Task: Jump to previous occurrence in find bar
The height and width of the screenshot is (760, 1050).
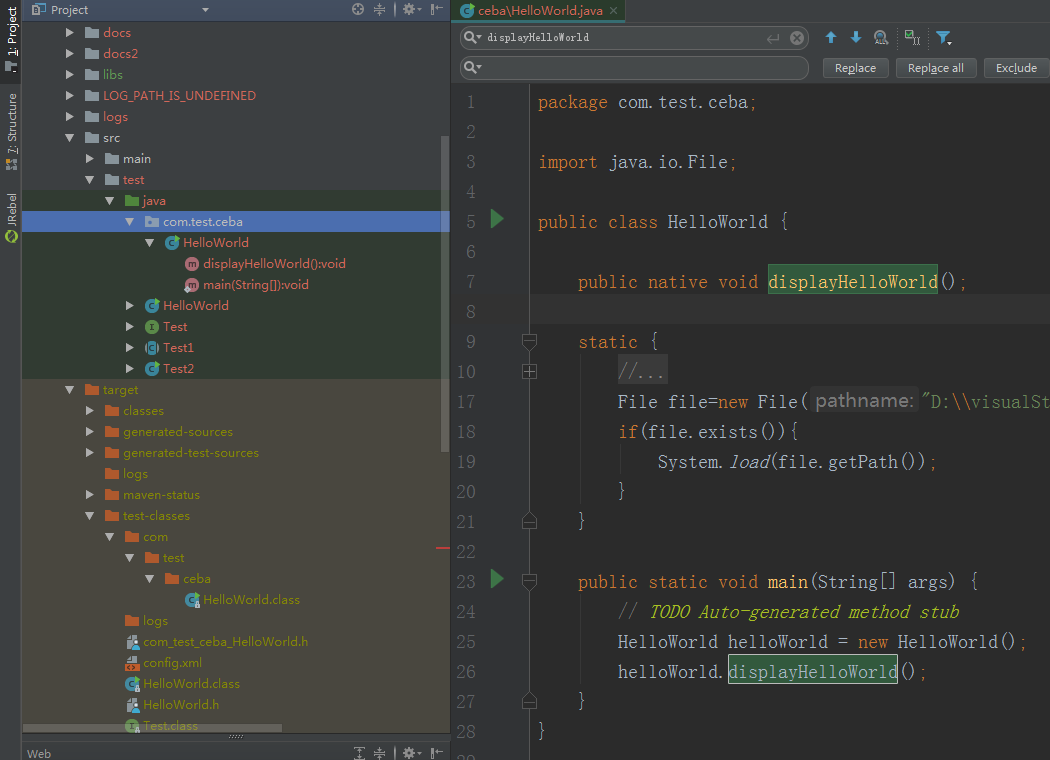Action: click(831, 37)
